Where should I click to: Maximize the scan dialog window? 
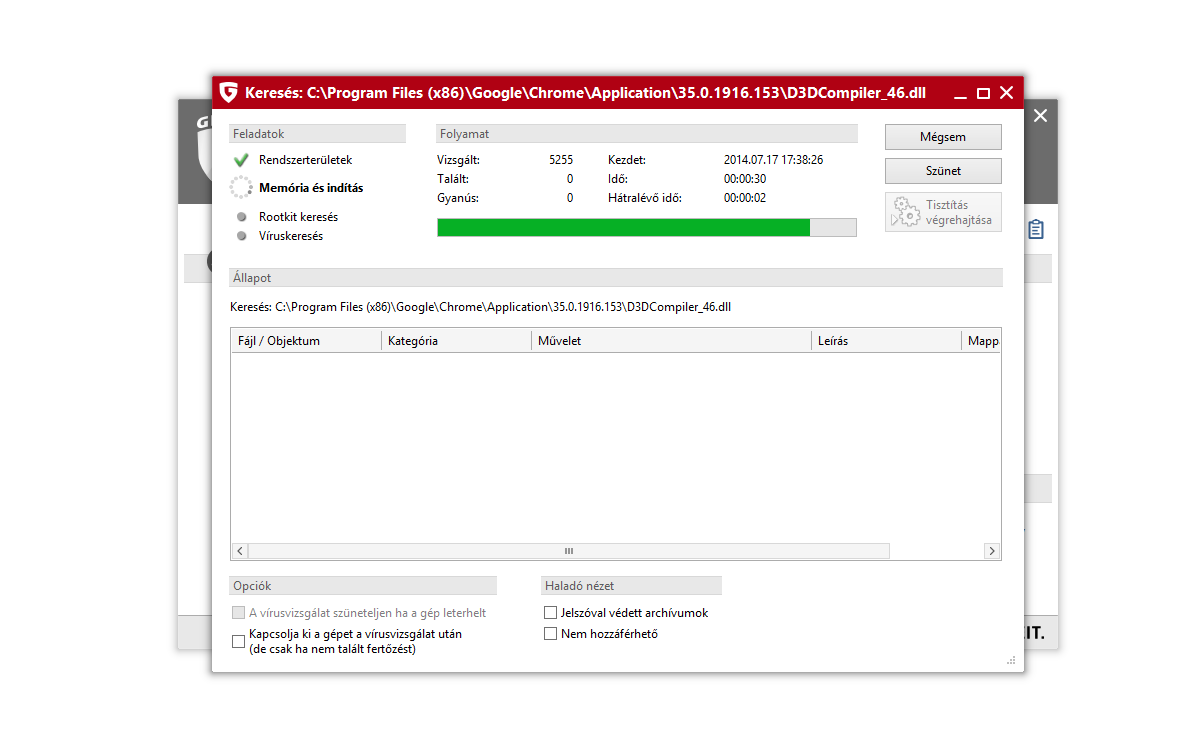pyautogui.click(x=983, y=93)
